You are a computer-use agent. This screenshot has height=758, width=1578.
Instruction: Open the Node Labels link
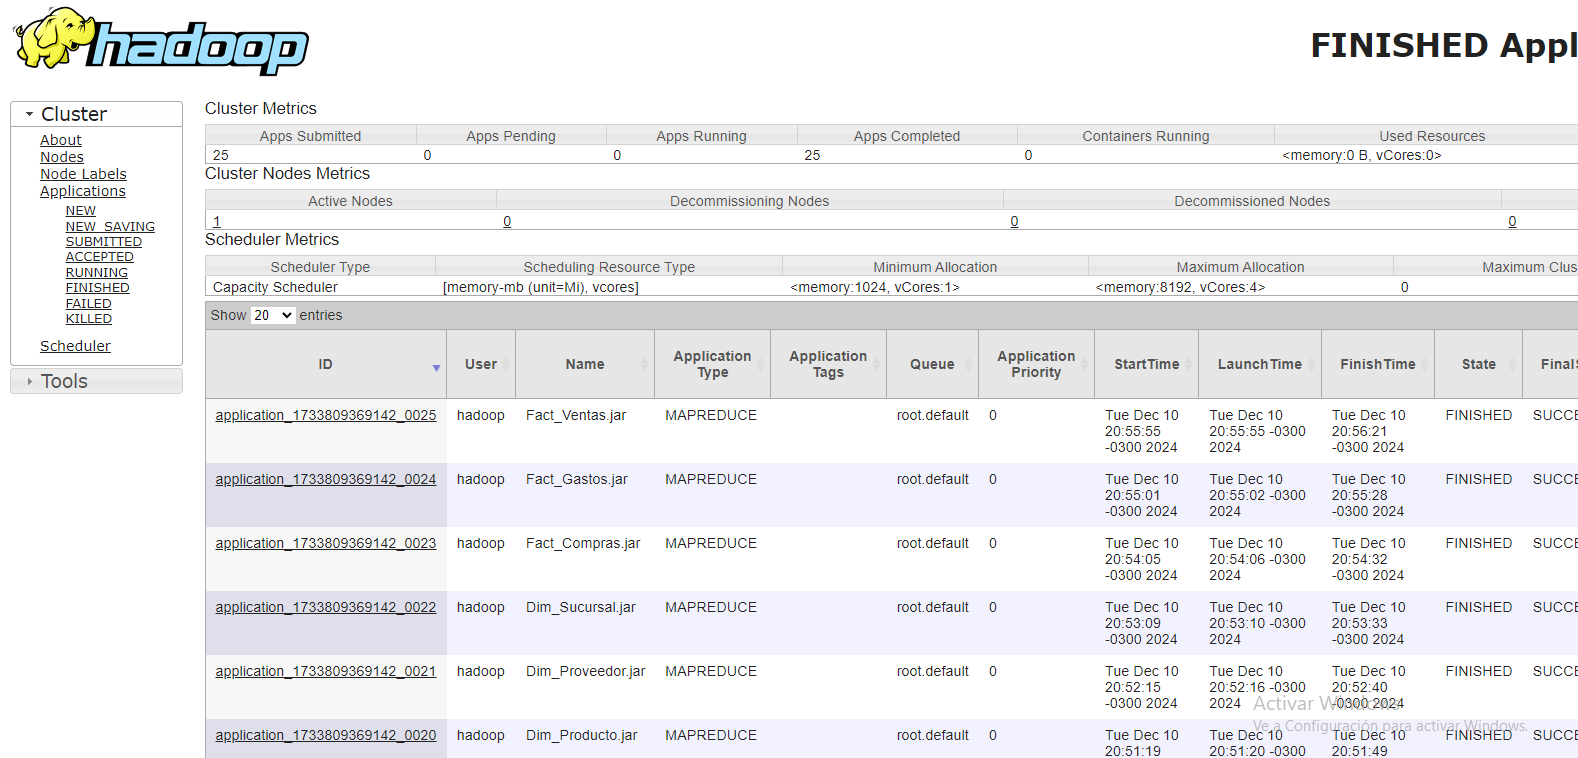[x=83, y=174]
